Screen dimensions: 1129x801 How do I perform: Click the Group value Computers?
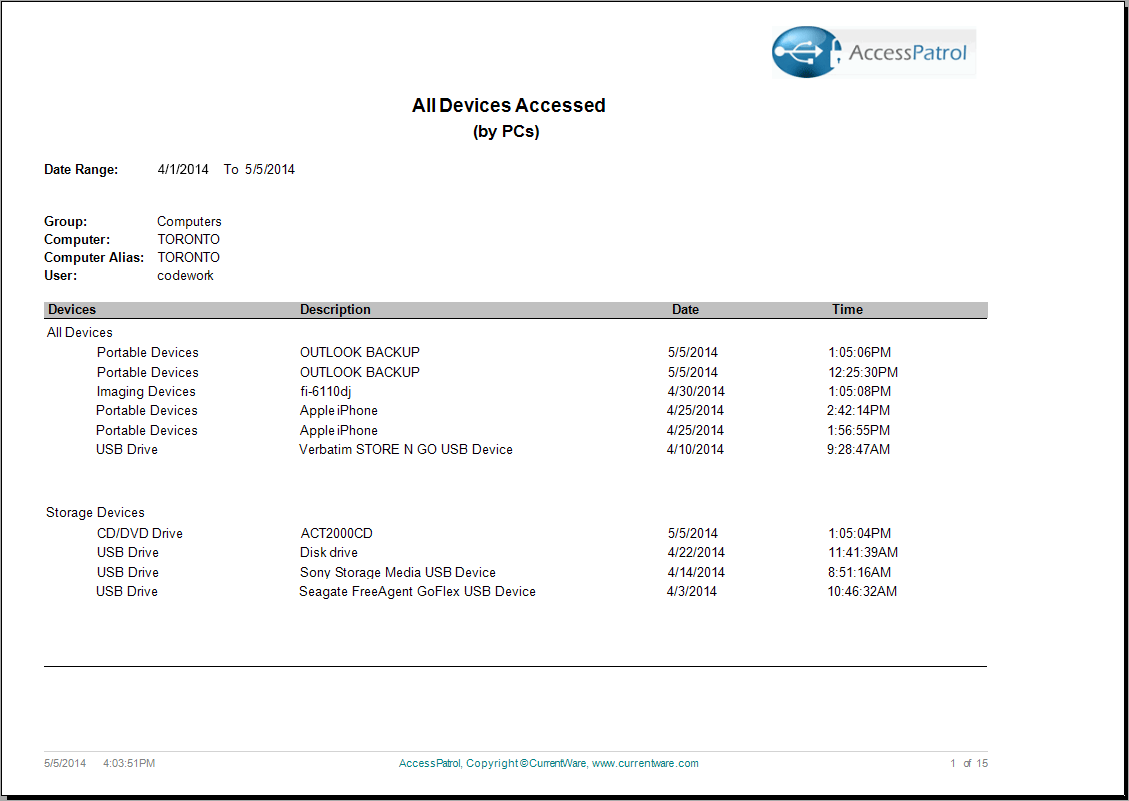pos(189,221)
